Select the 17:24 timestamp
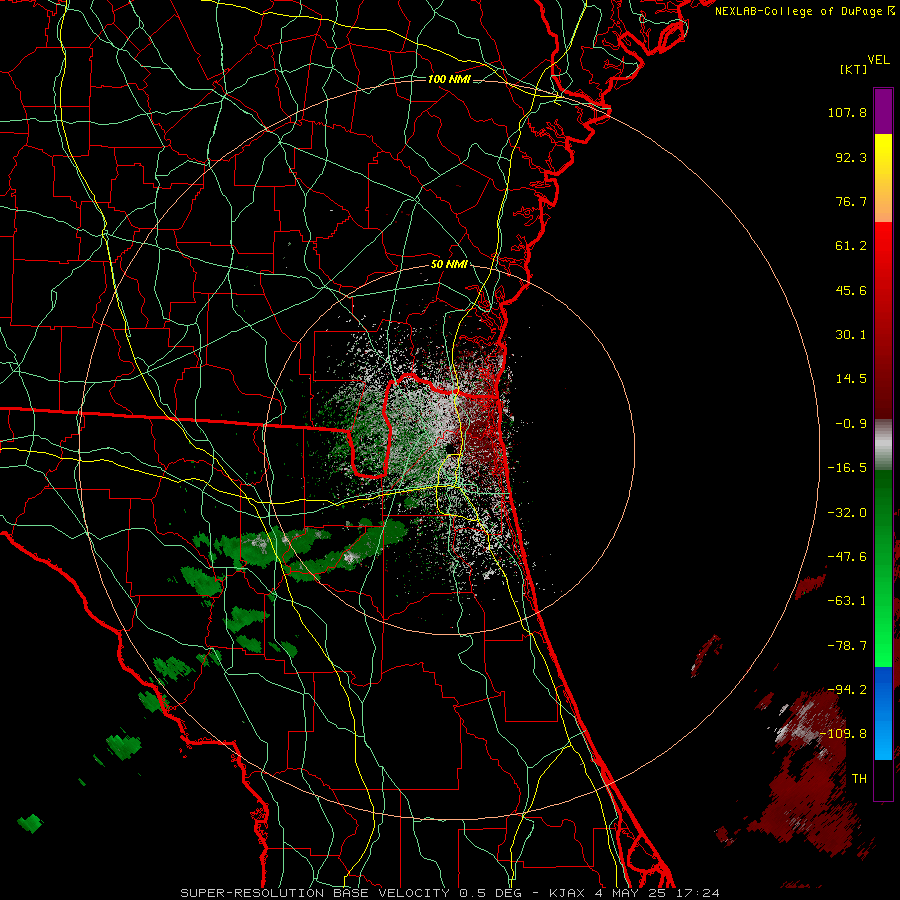 coord(698,893)
